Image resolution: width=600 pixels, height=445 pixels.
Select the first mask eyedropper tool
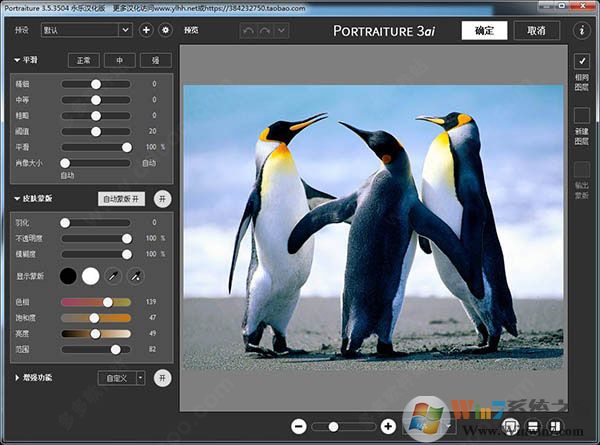click(115, 275)
